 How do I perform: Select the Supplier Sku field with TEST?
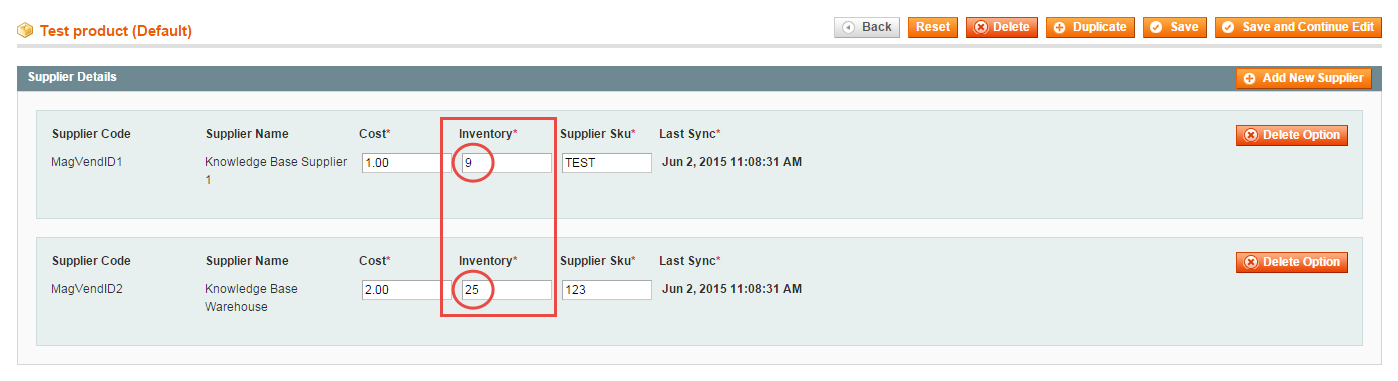[607, 163]
